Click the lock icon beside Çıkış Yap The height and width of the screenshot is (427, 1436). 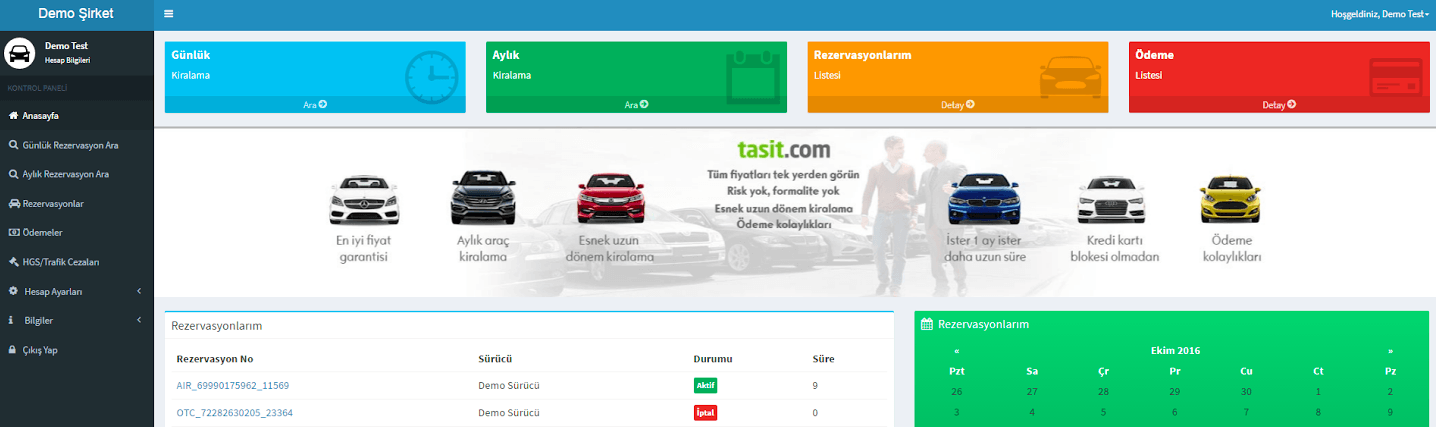coord(13,350)
